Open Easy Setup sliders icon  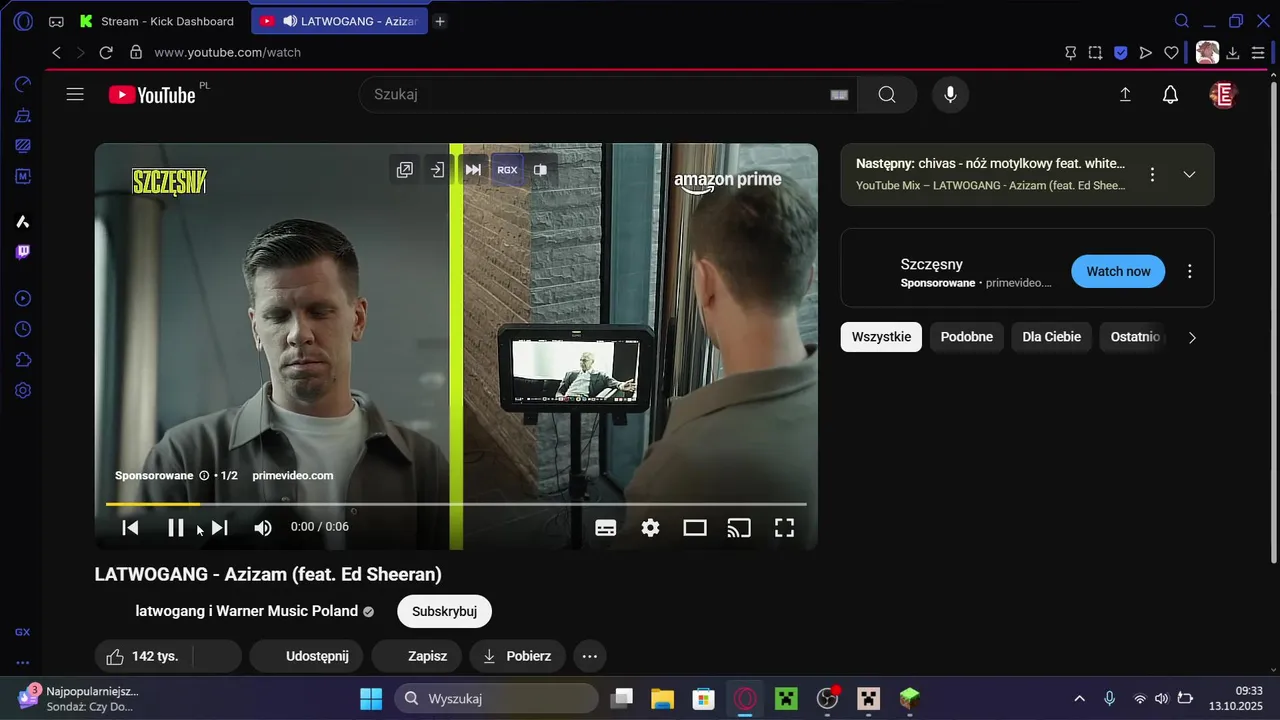(x=1258, y=53)
